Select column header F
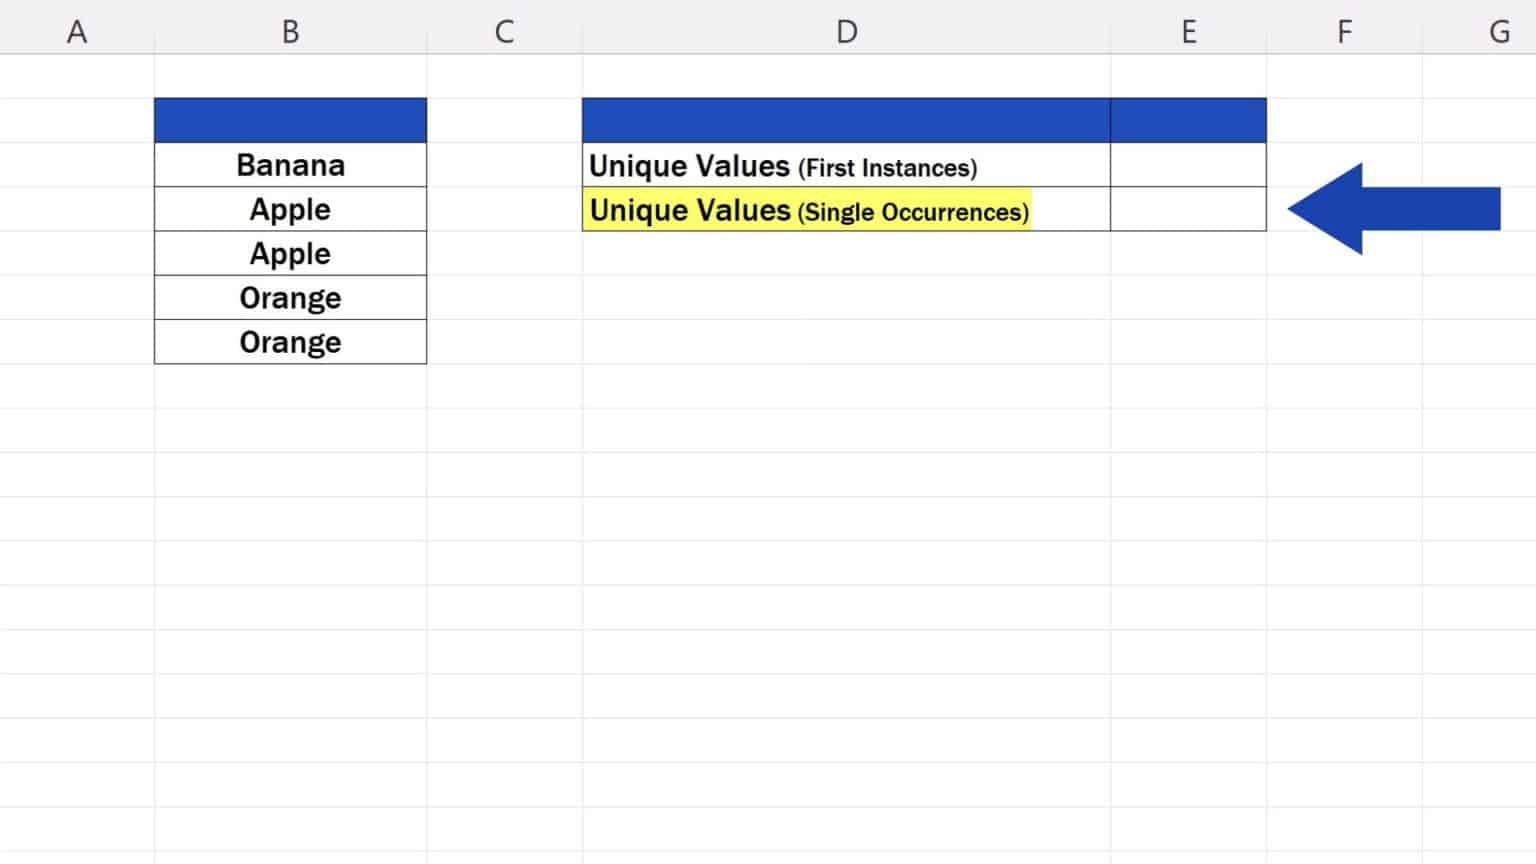 (1344, 30)
